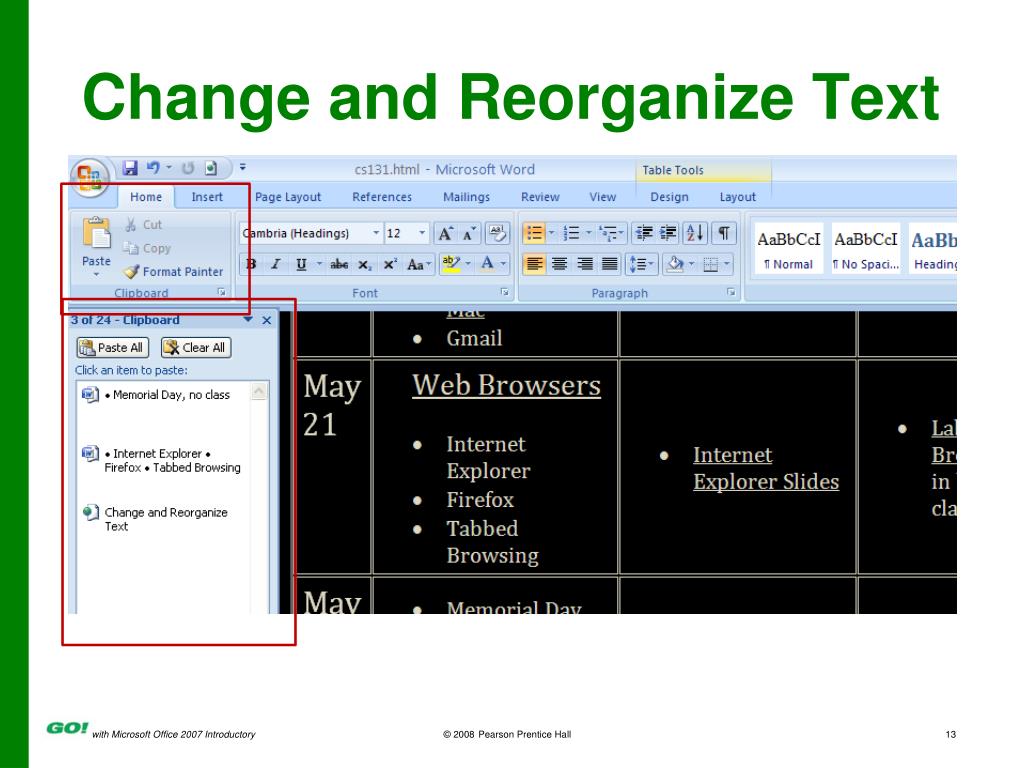
Task: Open the Office Button menu
Action: coord(90,176)
